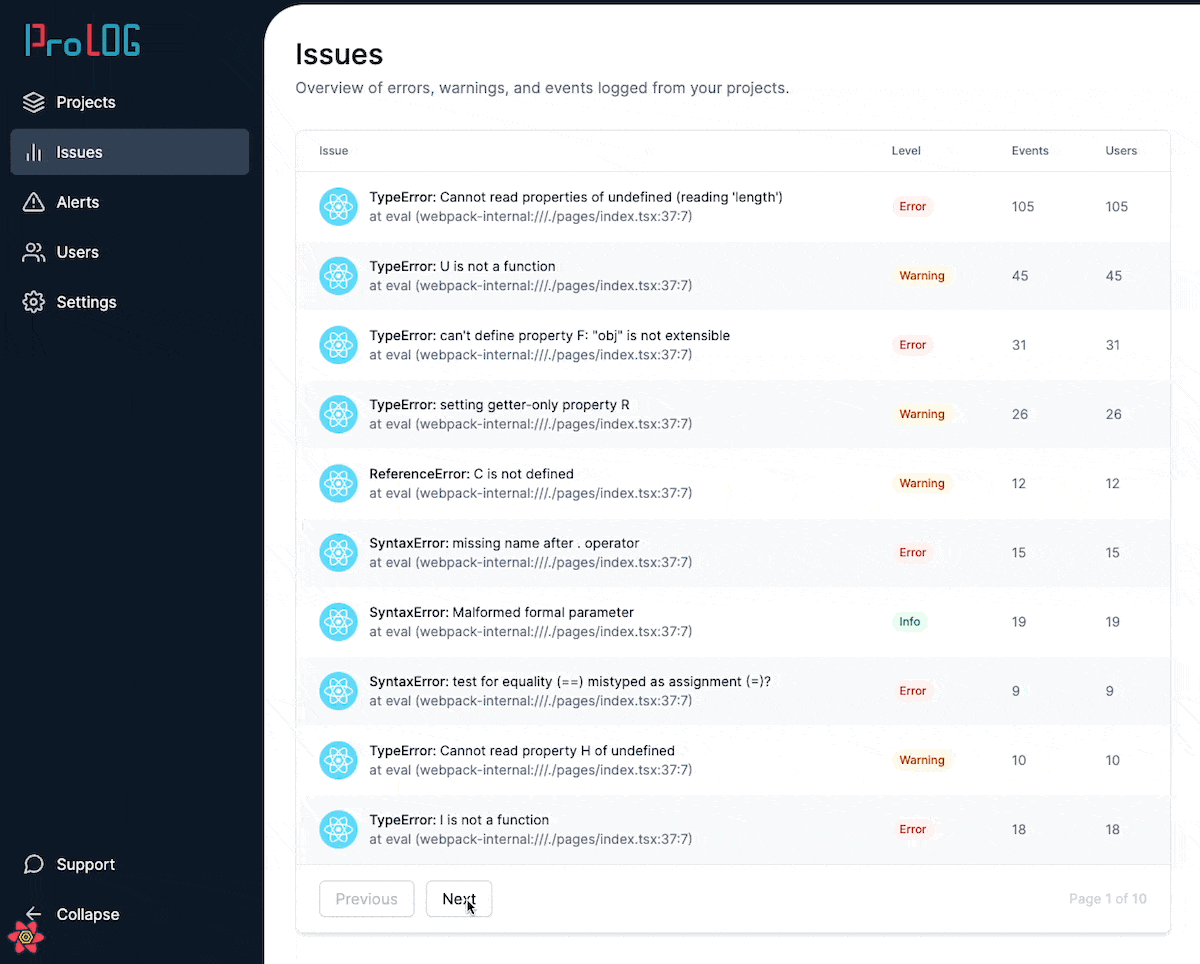Click the Support chat bubble icon

pos(34,864)
